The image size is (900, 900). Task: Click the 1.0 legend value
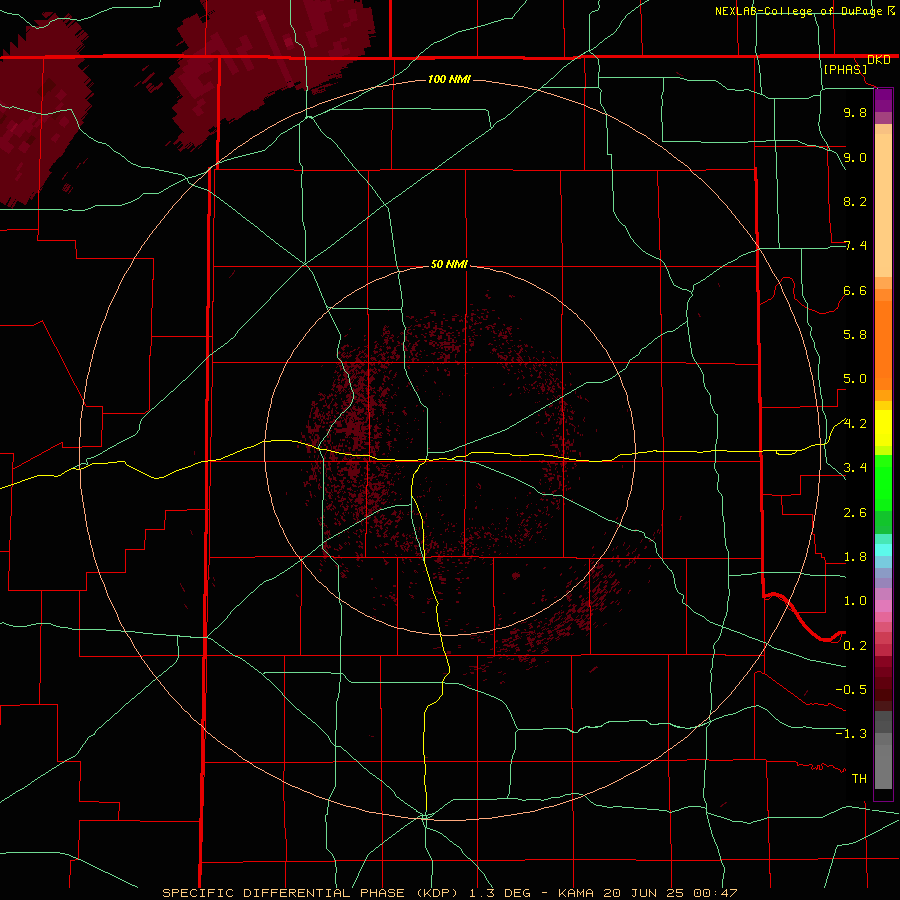855,601
